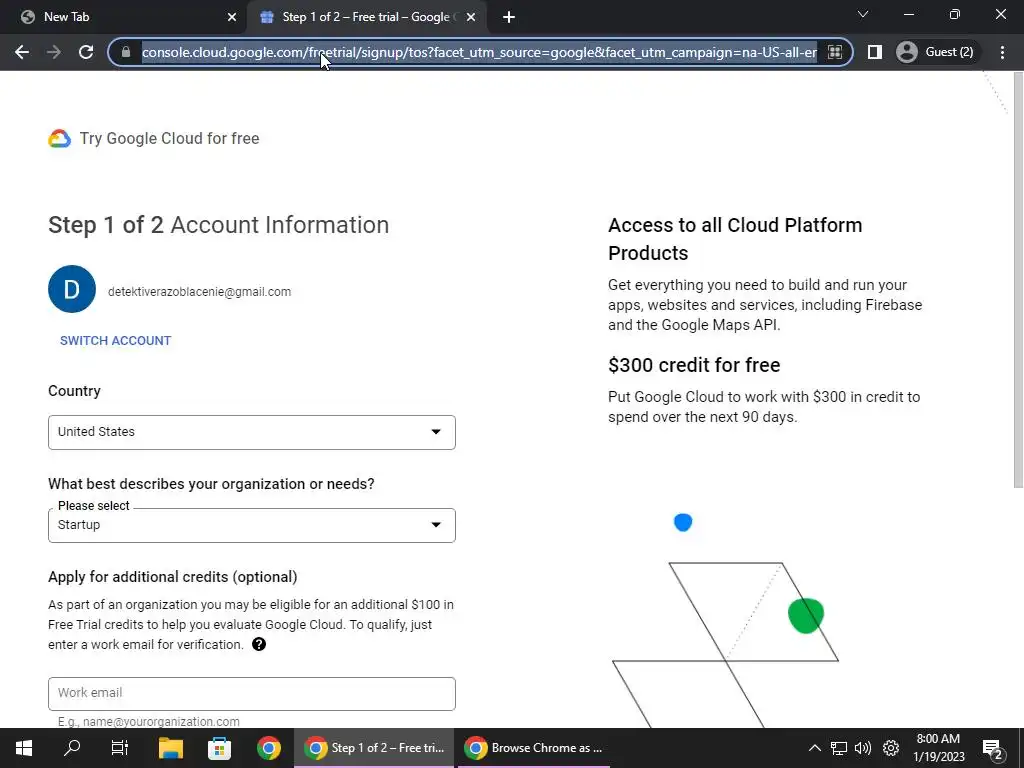This screenshot has width=1024, height=768.
Task: Switch to the New Tab tab
Action: (x=123, y=17)
